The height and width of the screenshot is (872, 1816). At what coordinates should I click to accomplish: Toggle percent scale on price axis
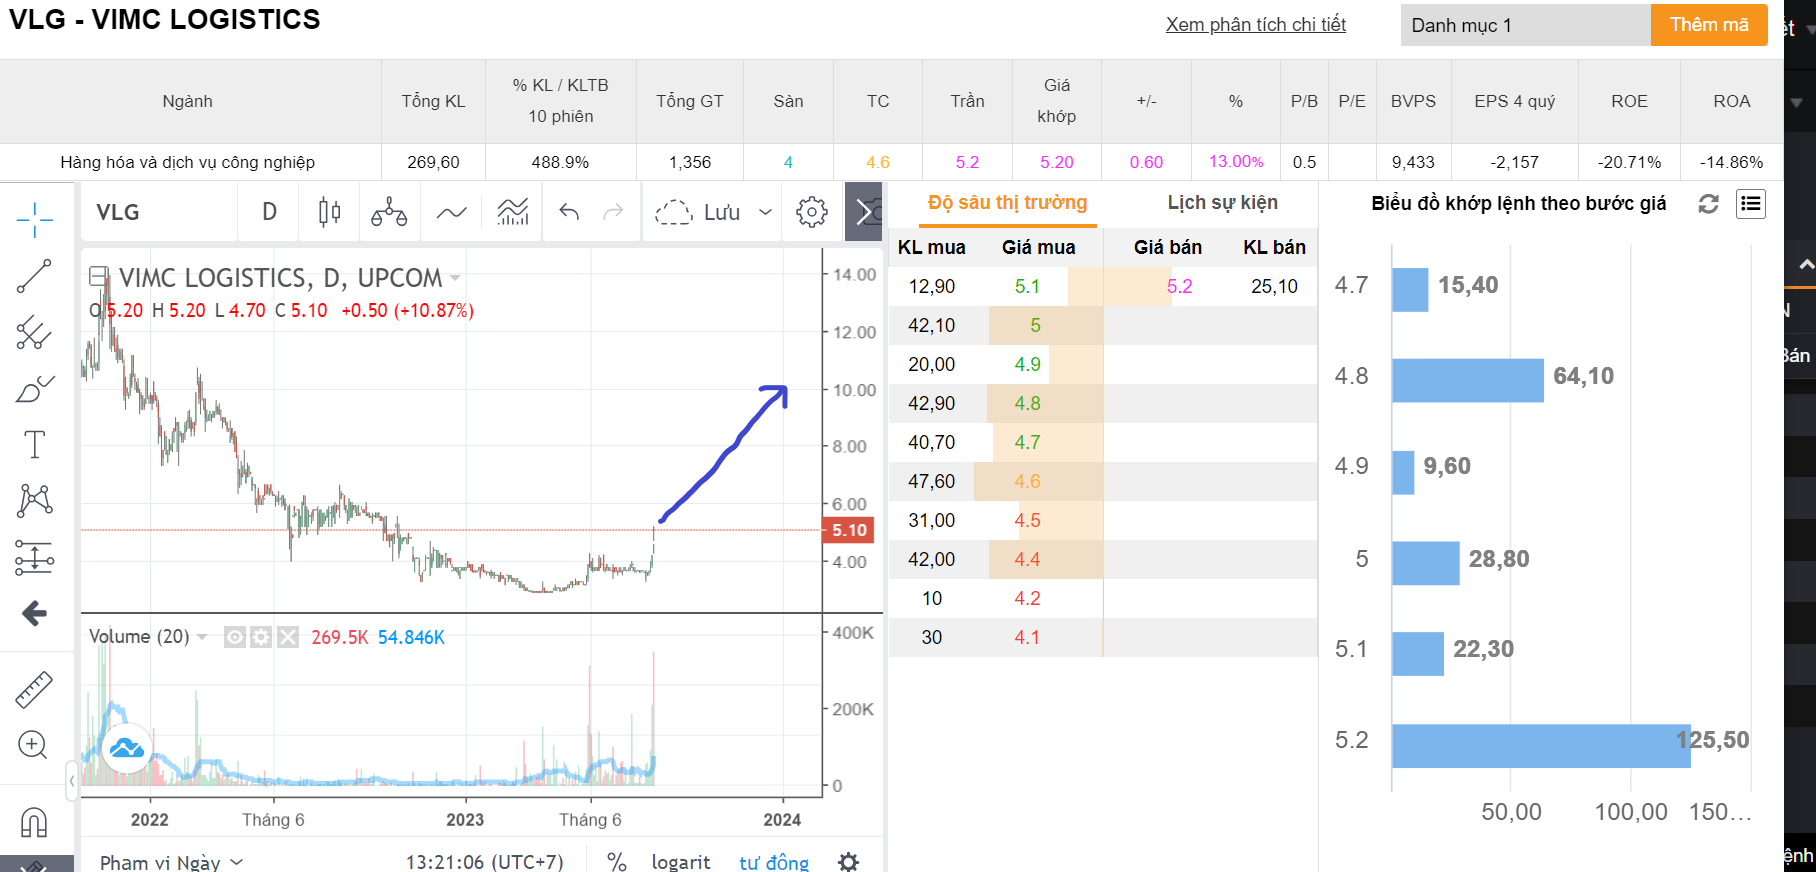617,862
